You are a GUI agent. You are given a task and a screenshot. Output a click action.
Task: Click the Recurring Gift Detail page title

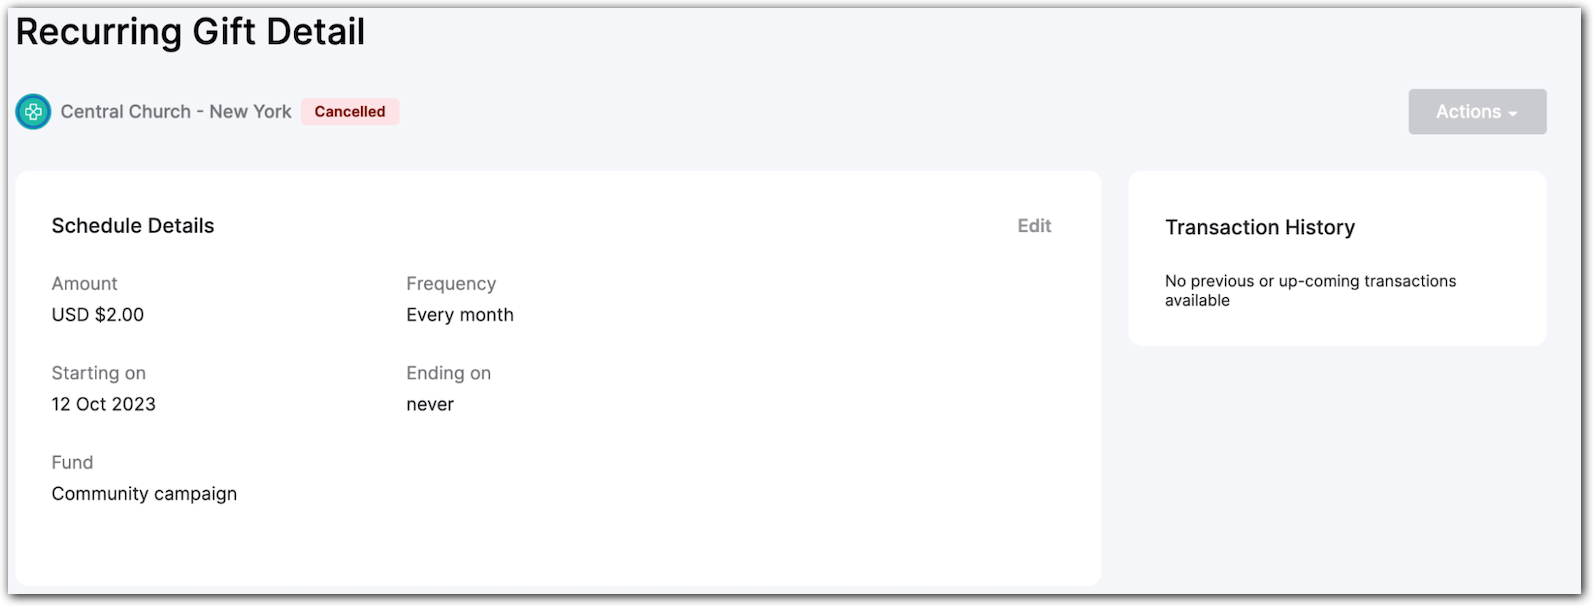point(191,32)
